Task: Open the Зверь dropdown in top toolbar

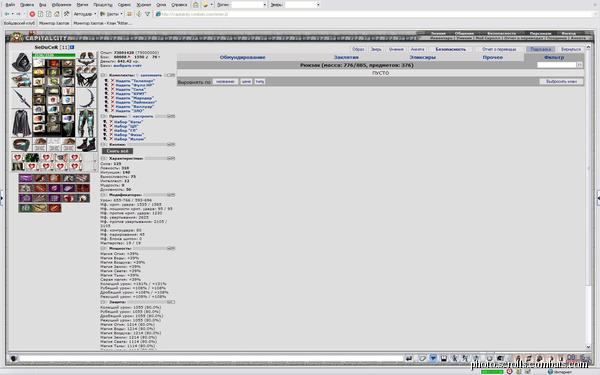Action: coord(318,5)
